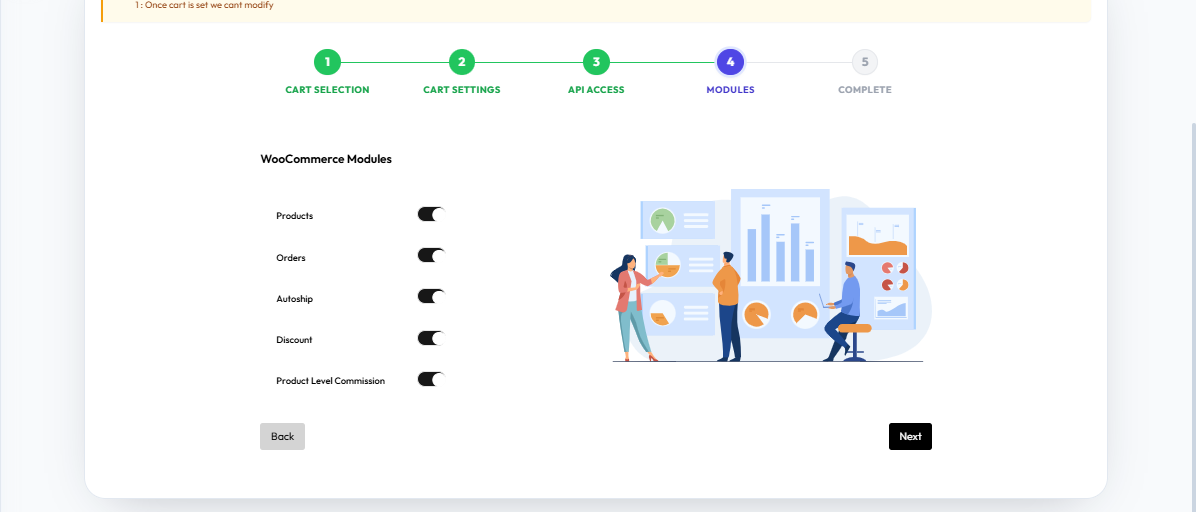Select step 4 circle
This screenshot has height=512, width=1196.
pos(730,62)
